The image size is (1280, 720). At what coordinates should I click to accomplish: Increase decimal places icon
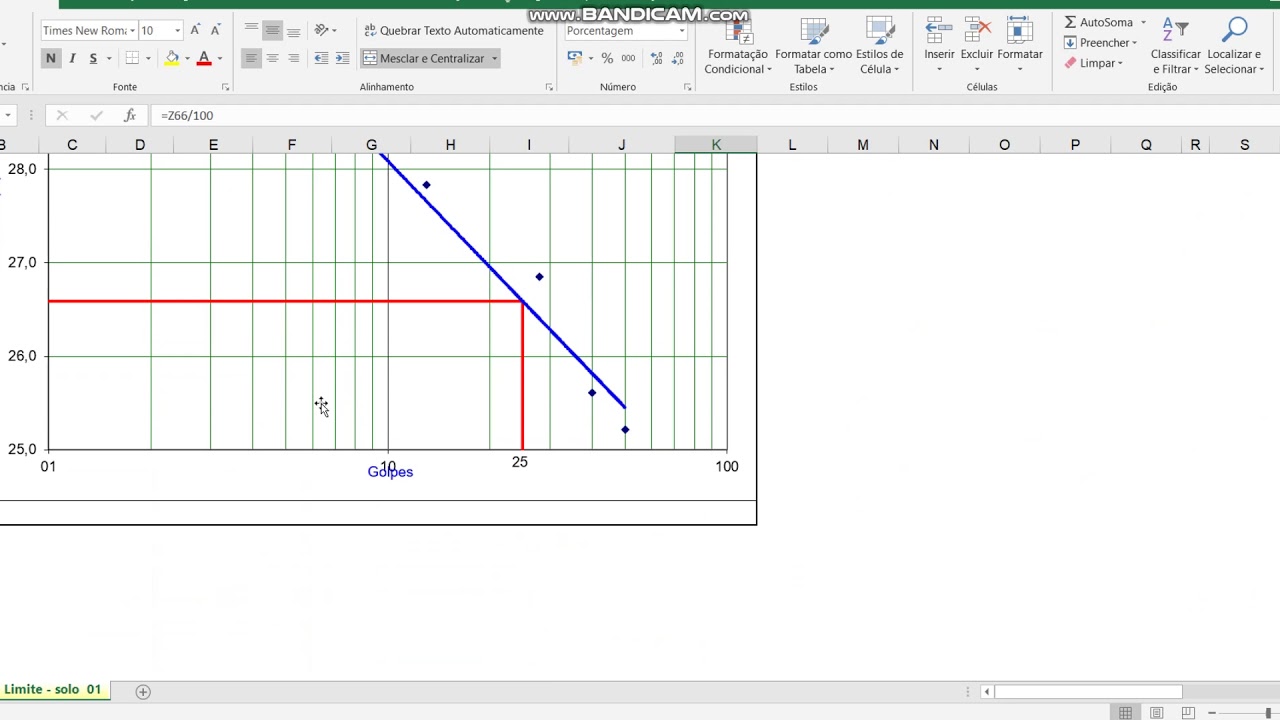656,59
